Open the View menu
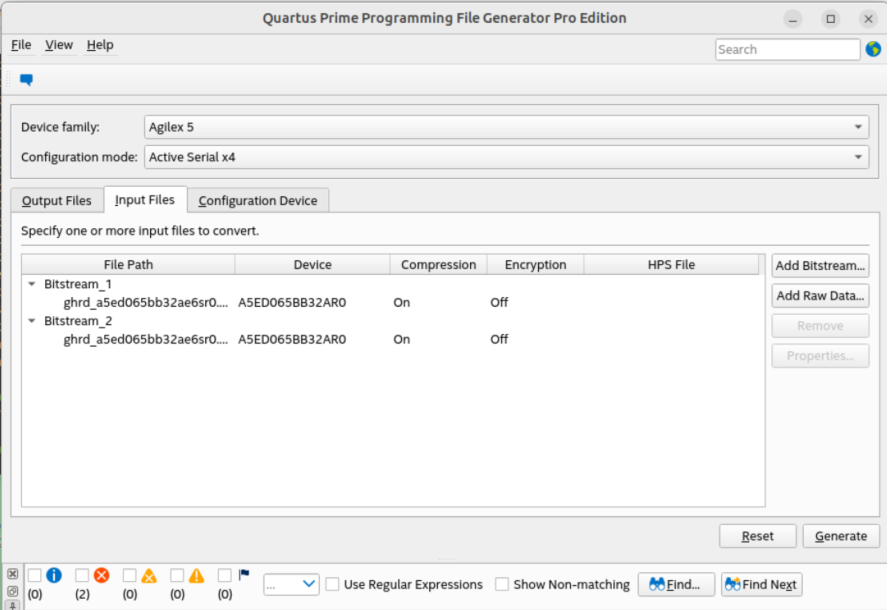Viewport: 889px width, 610px height. click(x=59, y=45)
